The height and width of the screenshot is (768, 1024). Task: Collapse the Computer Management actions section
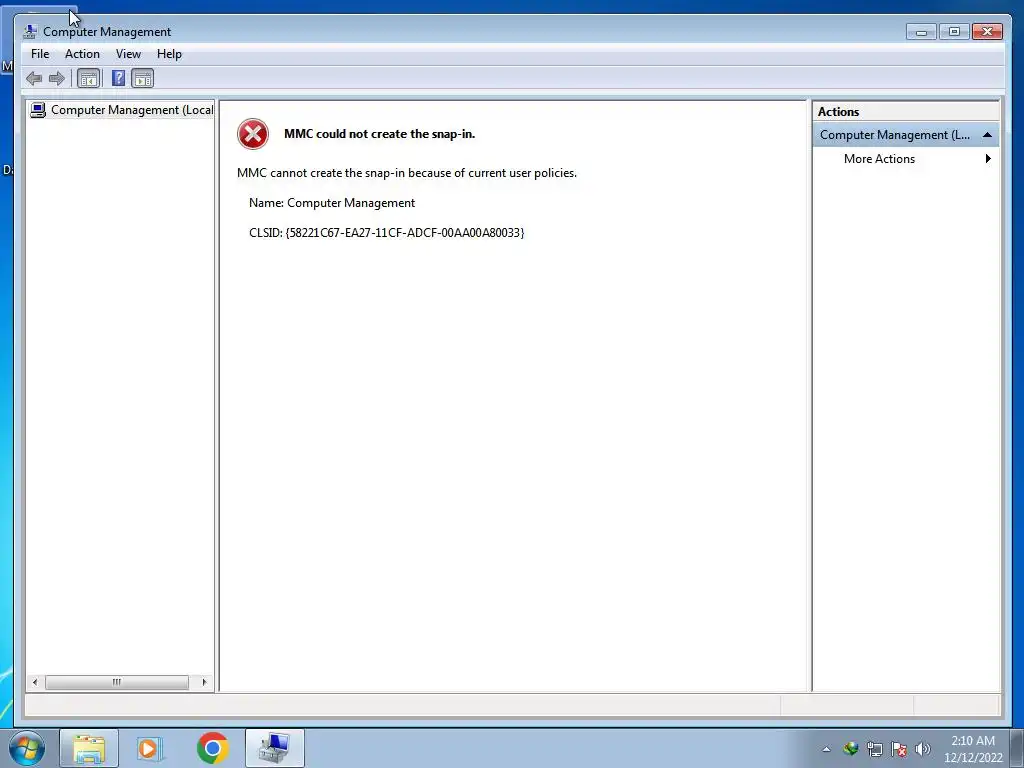coord(987,135)
